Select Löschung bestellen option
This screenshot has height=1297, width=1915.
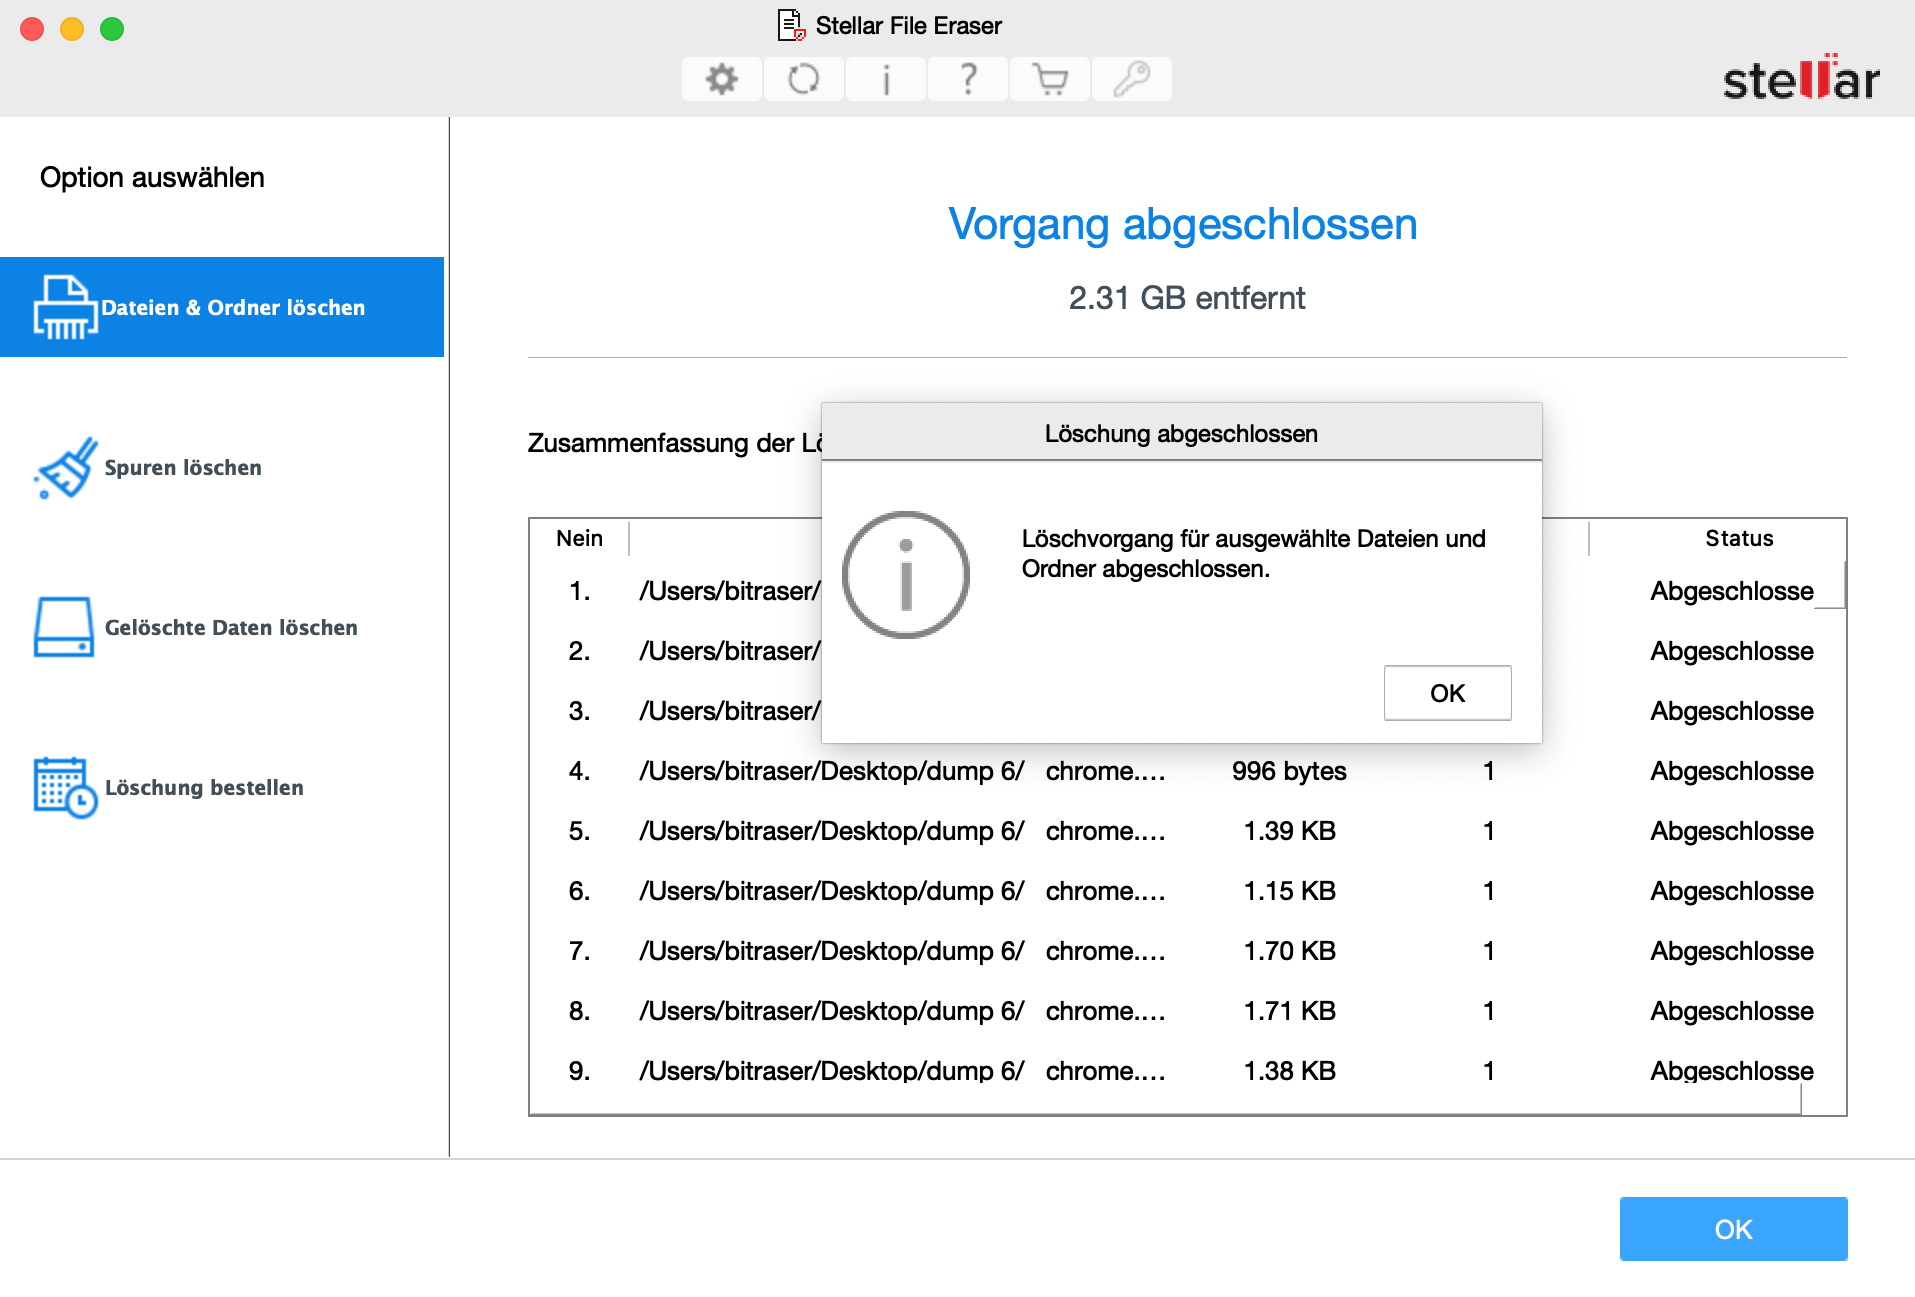pyautogui.click(x=222, y=787)
